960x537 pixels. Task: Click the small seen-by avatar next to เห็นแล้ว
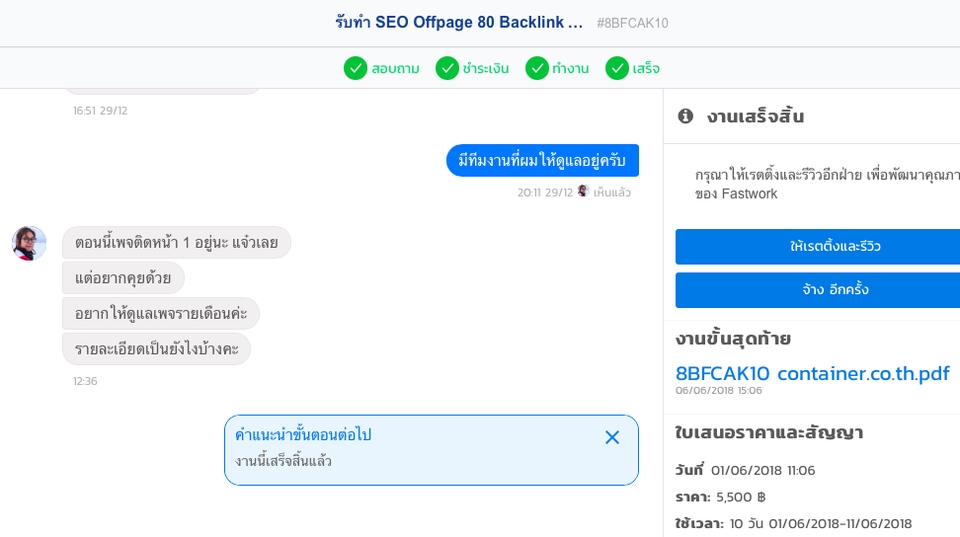click(583, 191)
